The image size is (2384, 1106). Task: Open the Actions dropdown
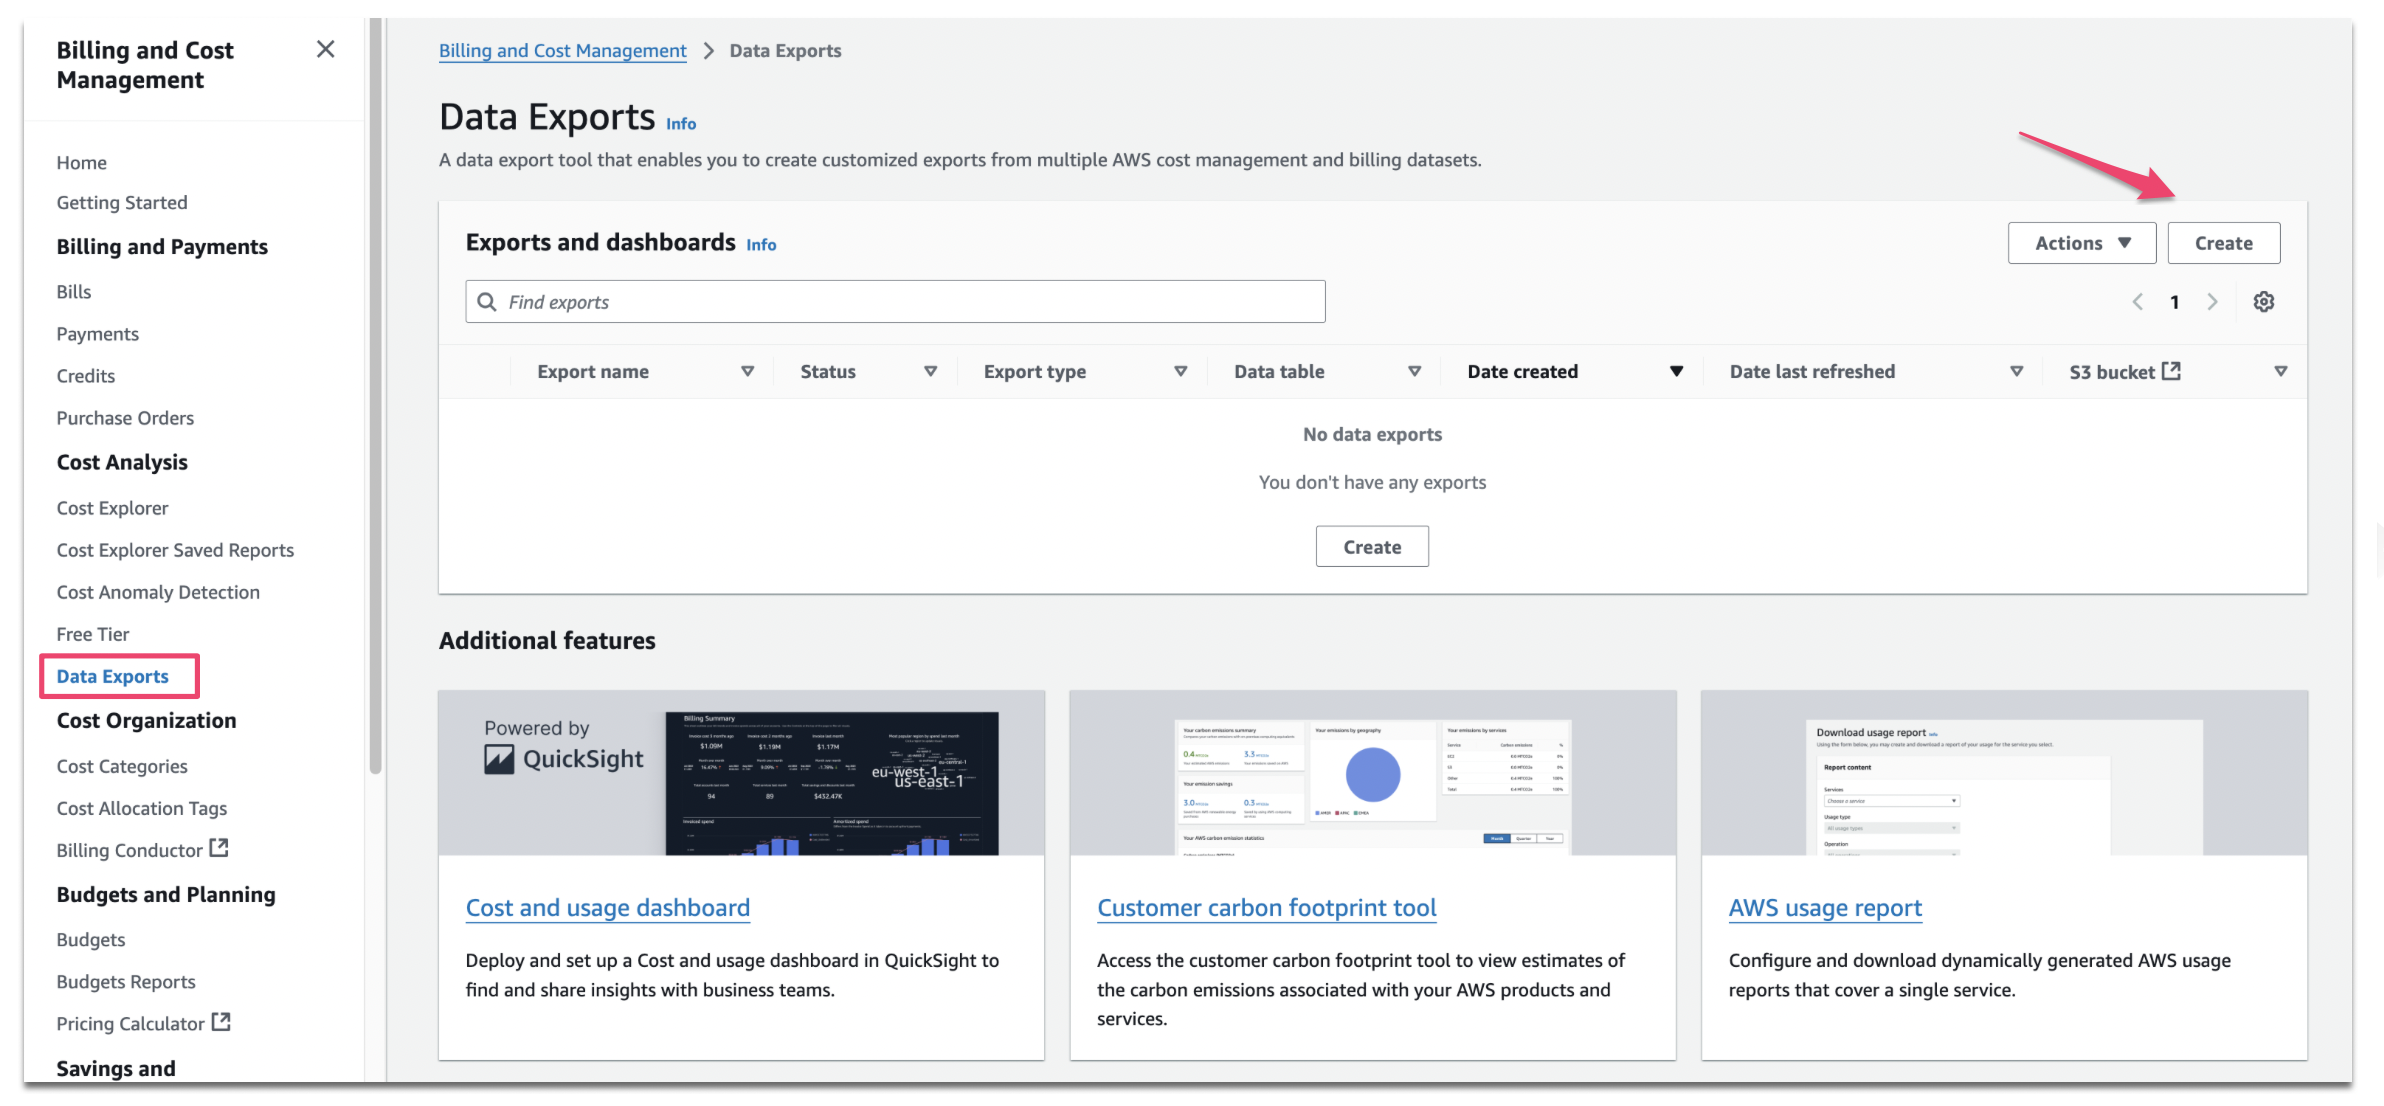[x=2081, y=242]
